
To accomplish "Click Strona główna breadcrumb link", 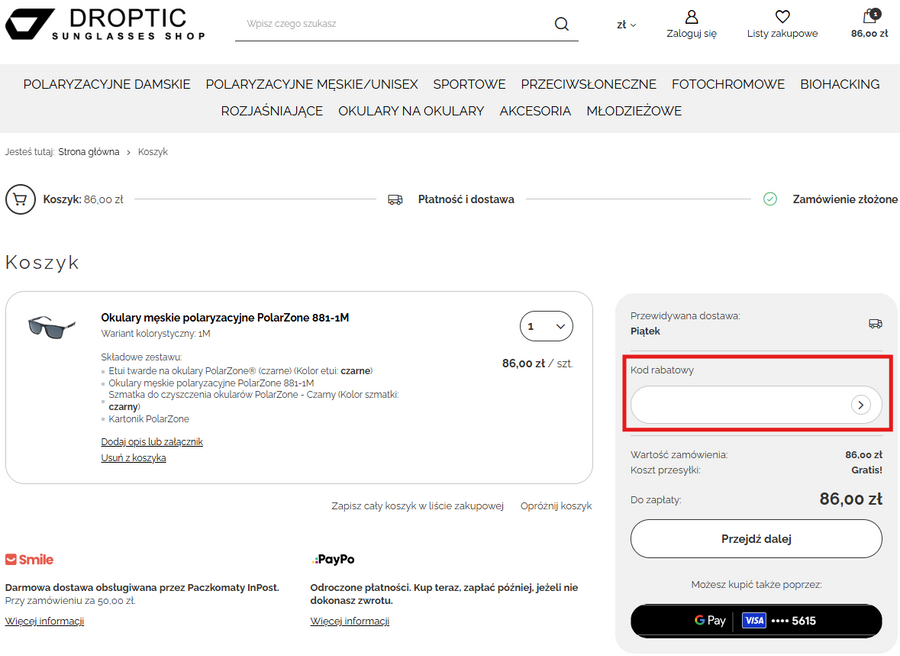I will 88,152.
